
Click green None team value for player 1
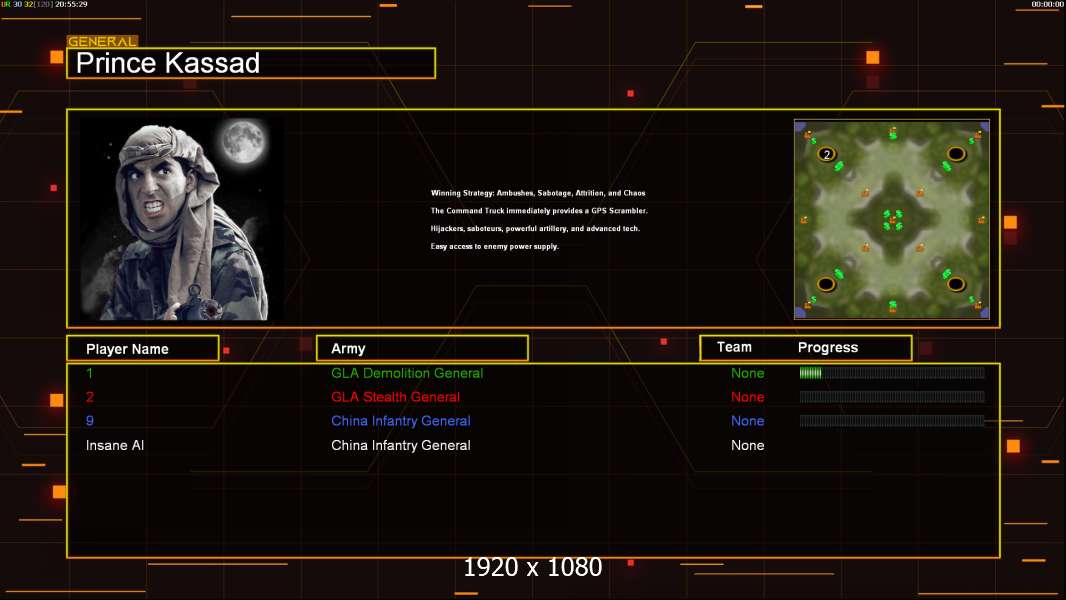747,373
